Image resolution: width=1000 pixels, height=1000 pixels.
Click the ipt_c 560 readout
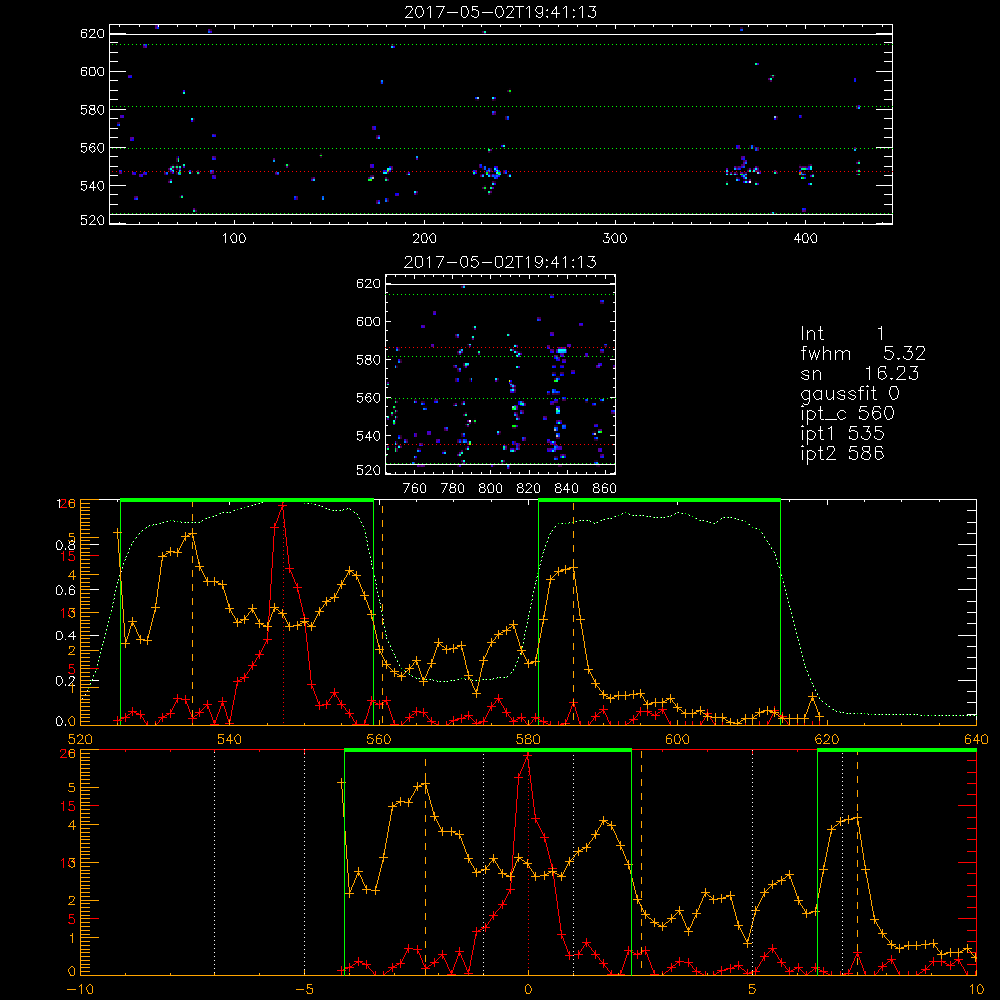[848, 414]
